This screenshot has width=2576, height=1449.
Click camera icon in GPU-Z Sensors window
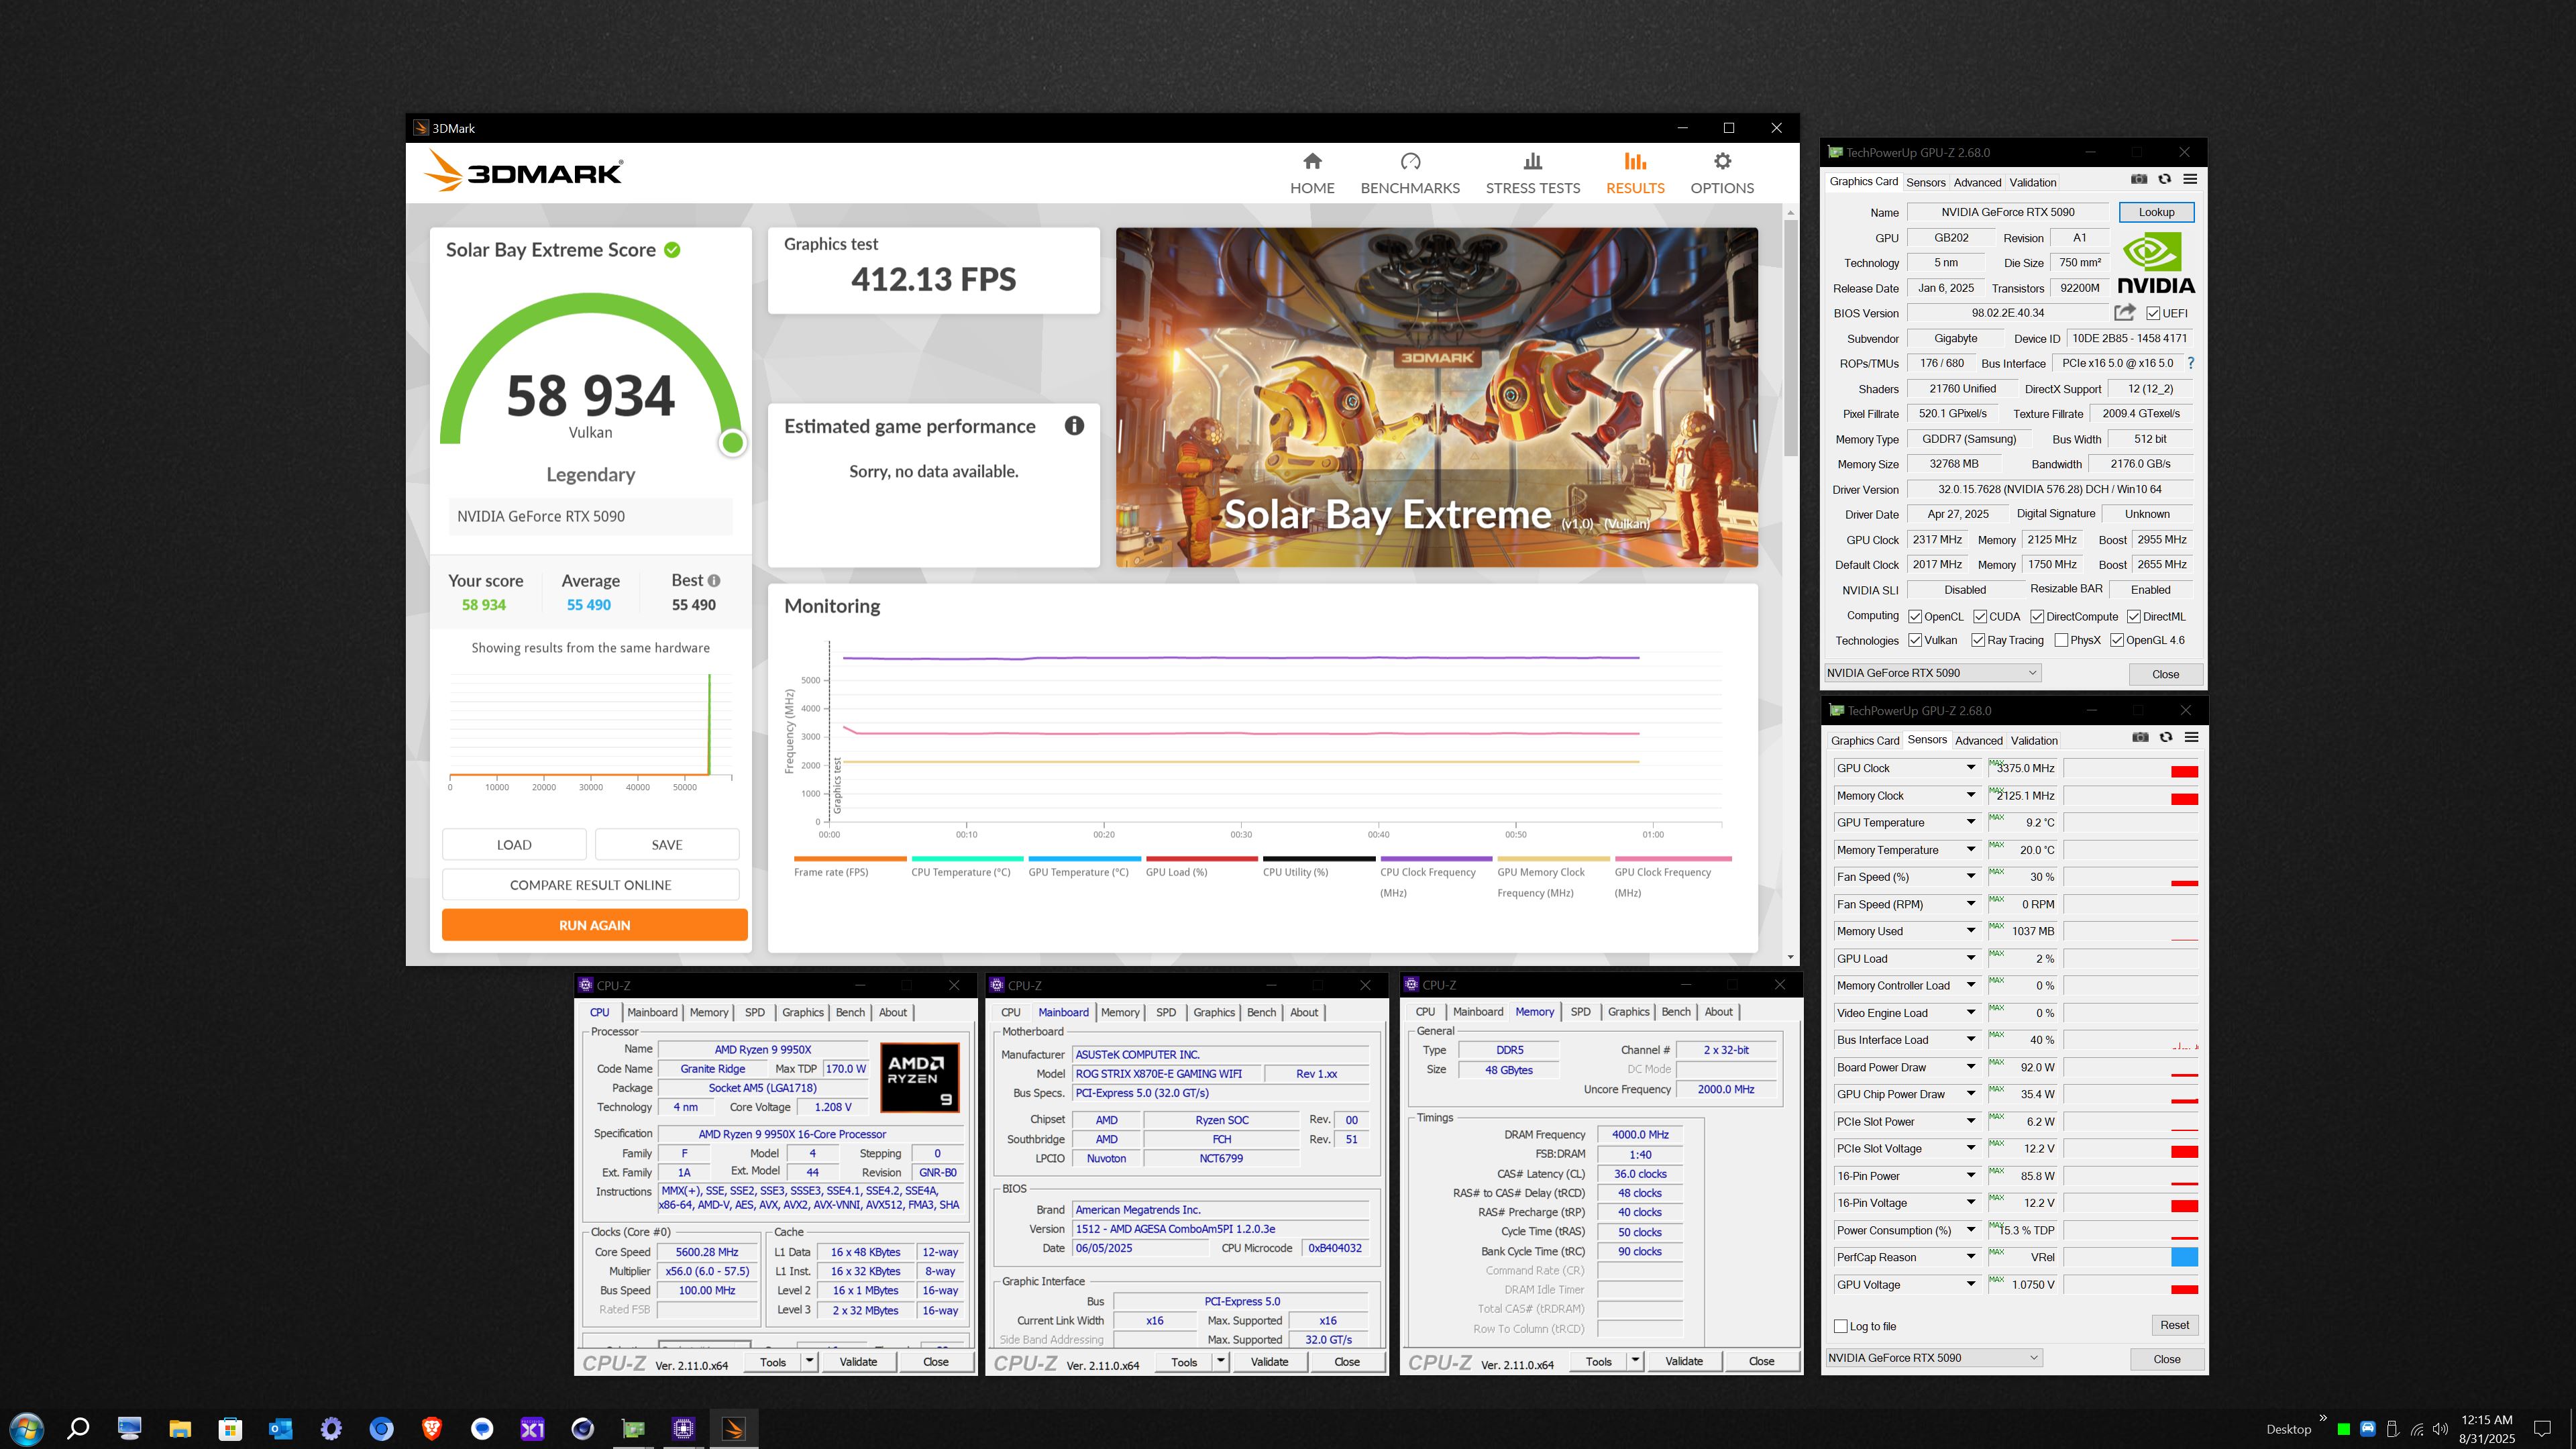click(2140, 737)
